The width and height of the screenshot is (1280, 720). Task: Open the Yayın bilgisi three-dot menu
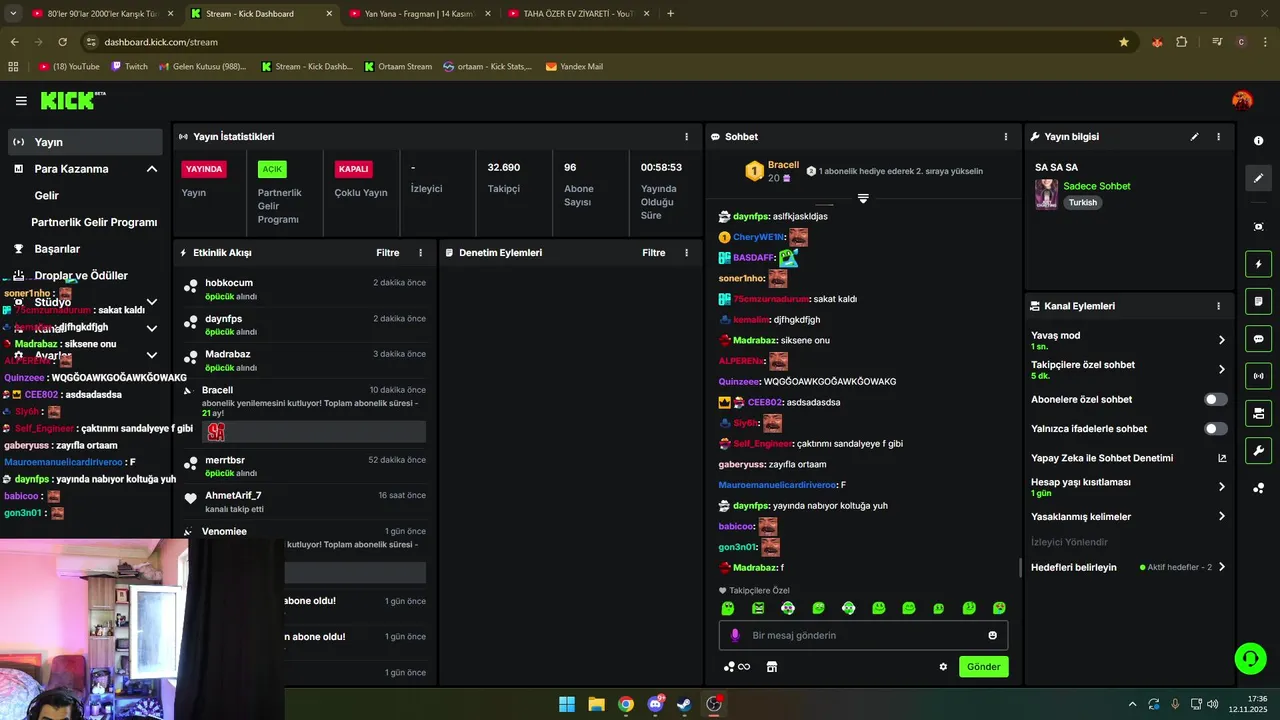click(x=1218, y=137)
